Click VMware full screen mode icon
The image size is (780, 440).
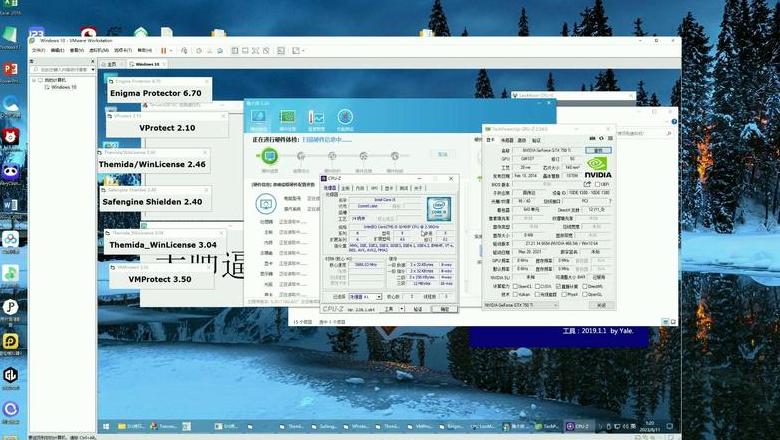pyautogui.click(x=255, y=50)
